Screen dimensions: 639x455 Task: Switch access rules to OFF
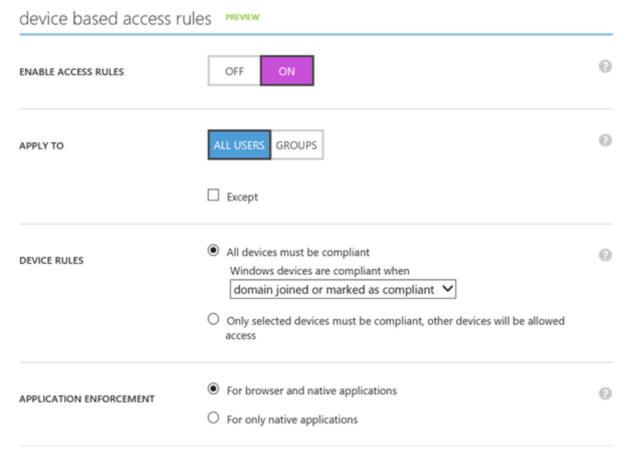pyautogui.click(x=234, y=71)
